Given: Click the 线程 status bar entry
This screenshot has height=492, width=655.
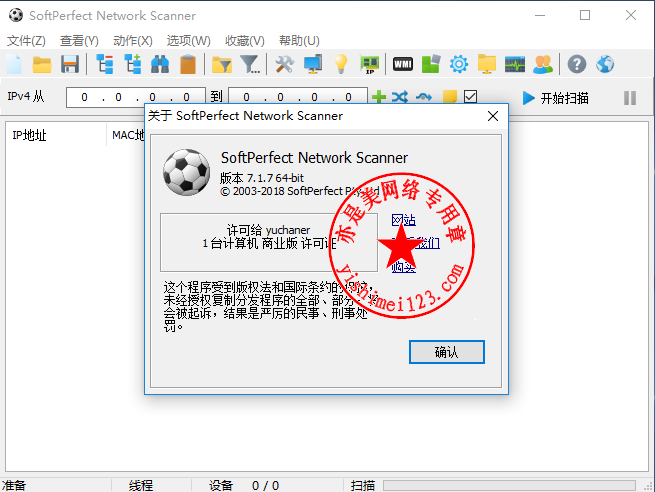Looking at the screenshot, I should pyautogui.click(x=141, y=485).
